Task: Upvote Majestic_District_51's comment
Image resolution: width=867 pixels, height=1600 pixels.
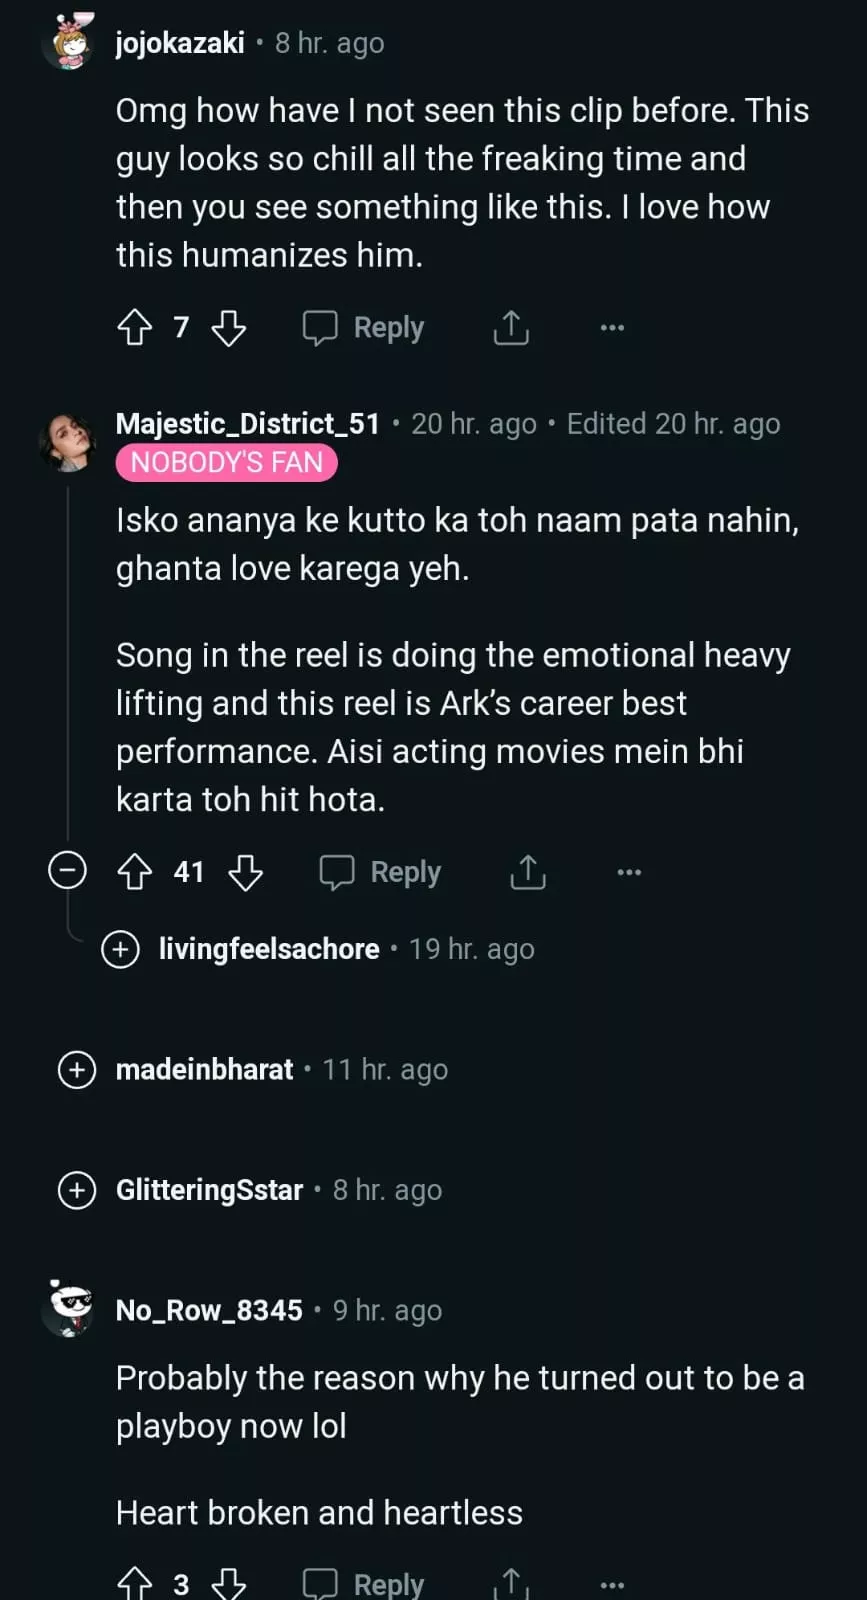Action: click(x=135, y=872)
